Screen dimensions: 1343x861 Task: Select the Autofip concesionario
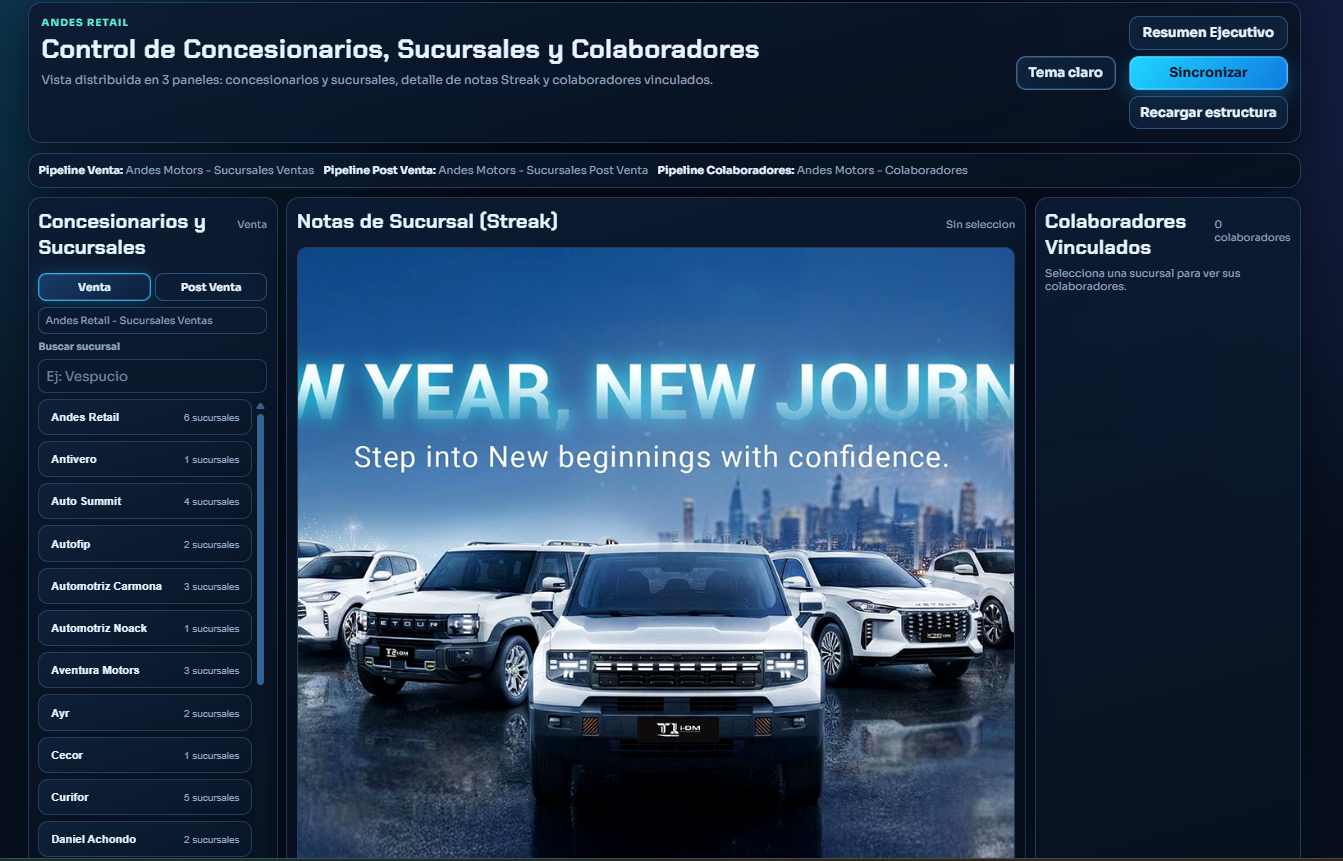[x=144, y=543]
